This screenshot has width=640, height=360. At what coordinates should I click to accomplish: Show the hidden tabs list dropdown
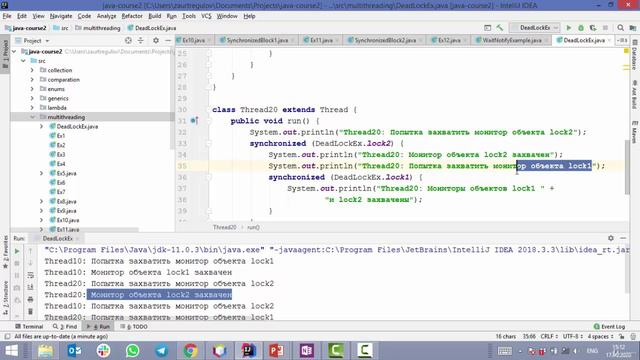622,40
